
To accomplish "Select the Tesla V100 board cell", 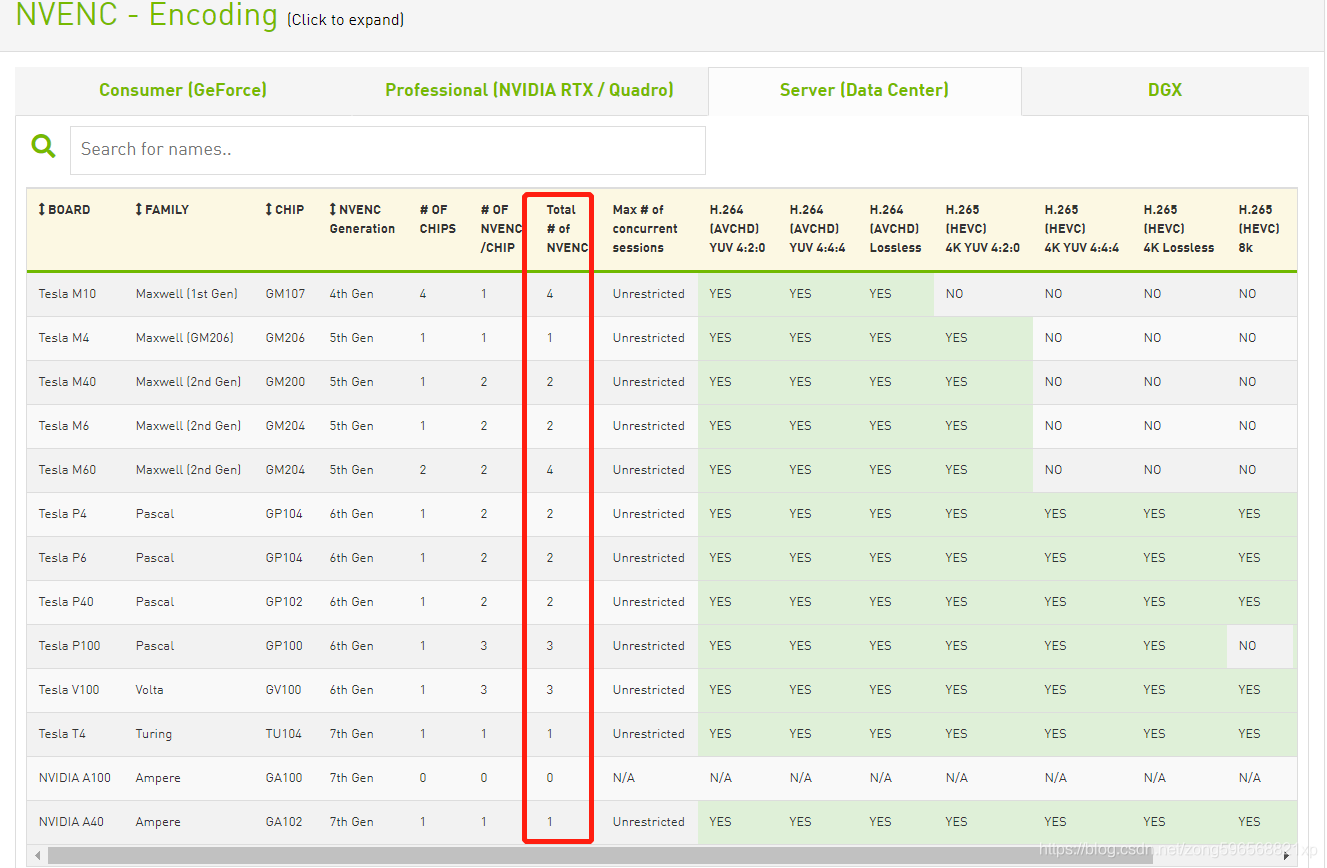I will (x=70, y=690).
